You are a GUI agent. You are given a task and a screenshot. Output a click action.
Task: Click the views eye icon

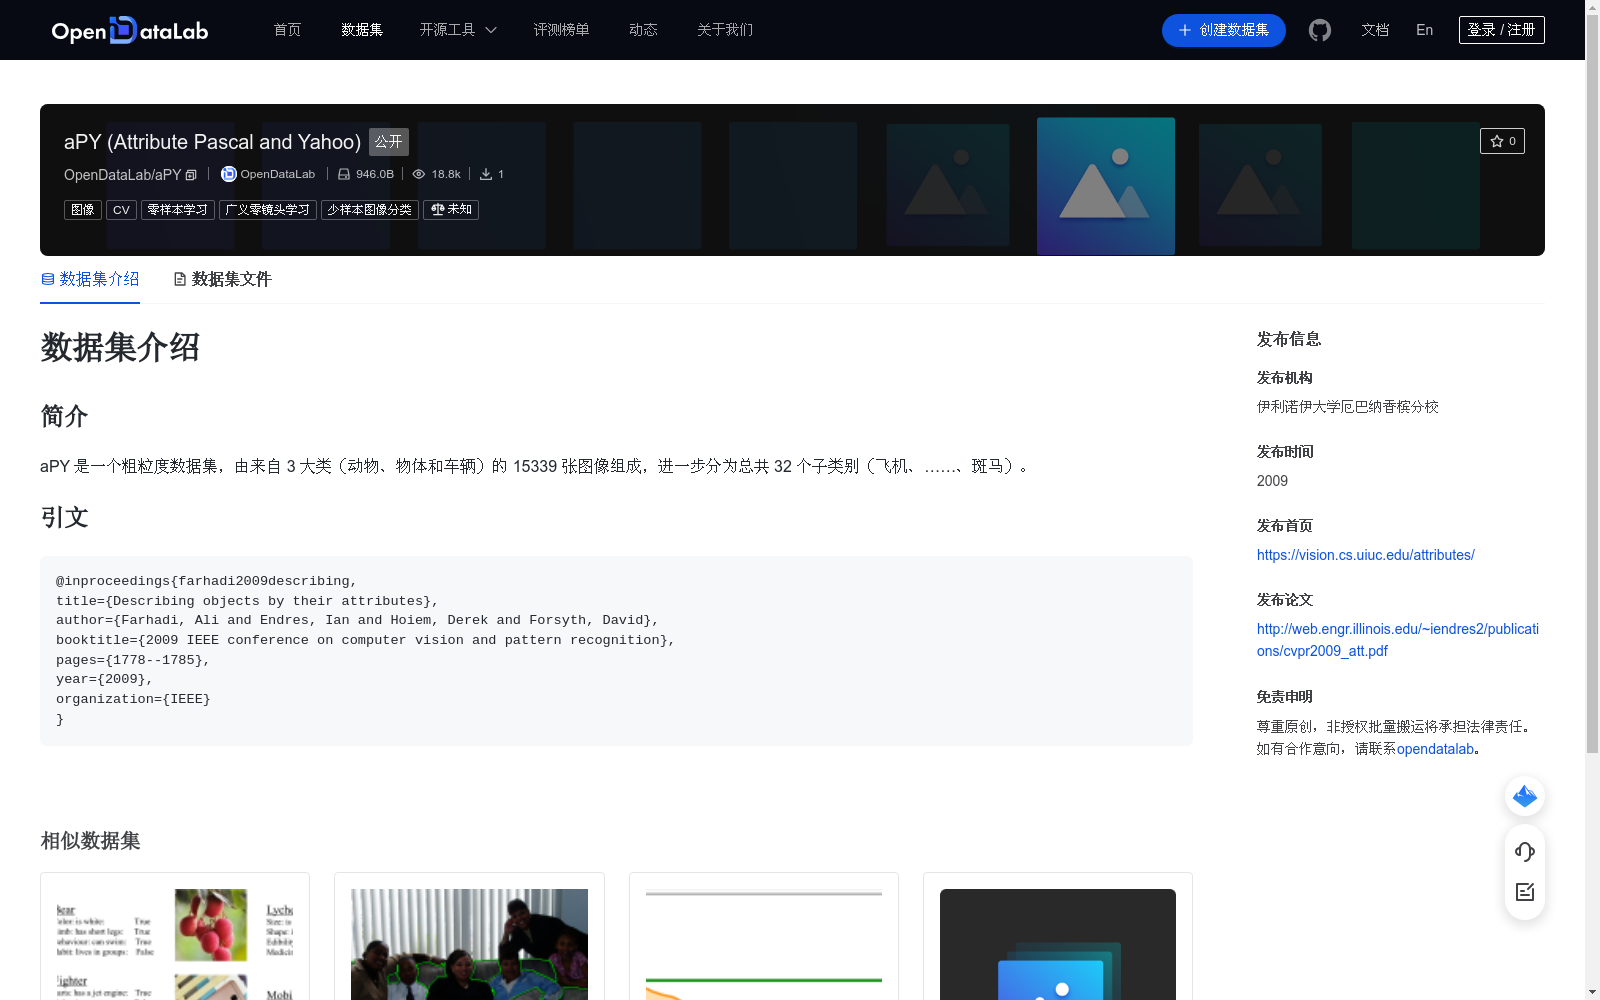pos(419,174)
